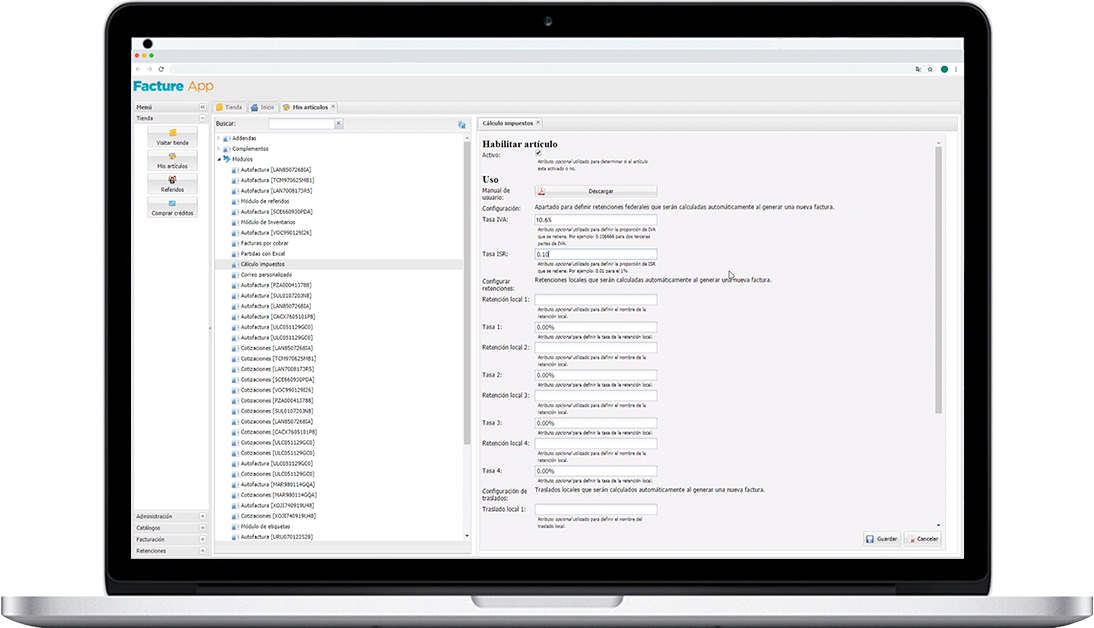Expand the Addendas tree node

coord(219,138)
